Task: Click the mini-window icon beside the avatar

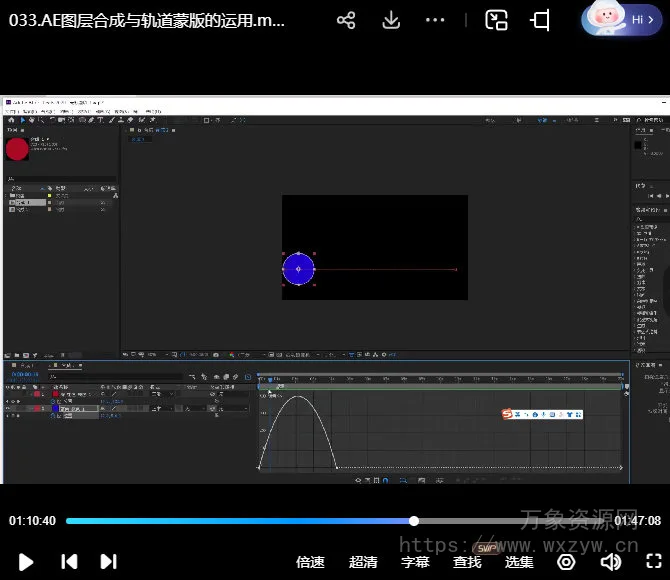Action: click(541, 20)
